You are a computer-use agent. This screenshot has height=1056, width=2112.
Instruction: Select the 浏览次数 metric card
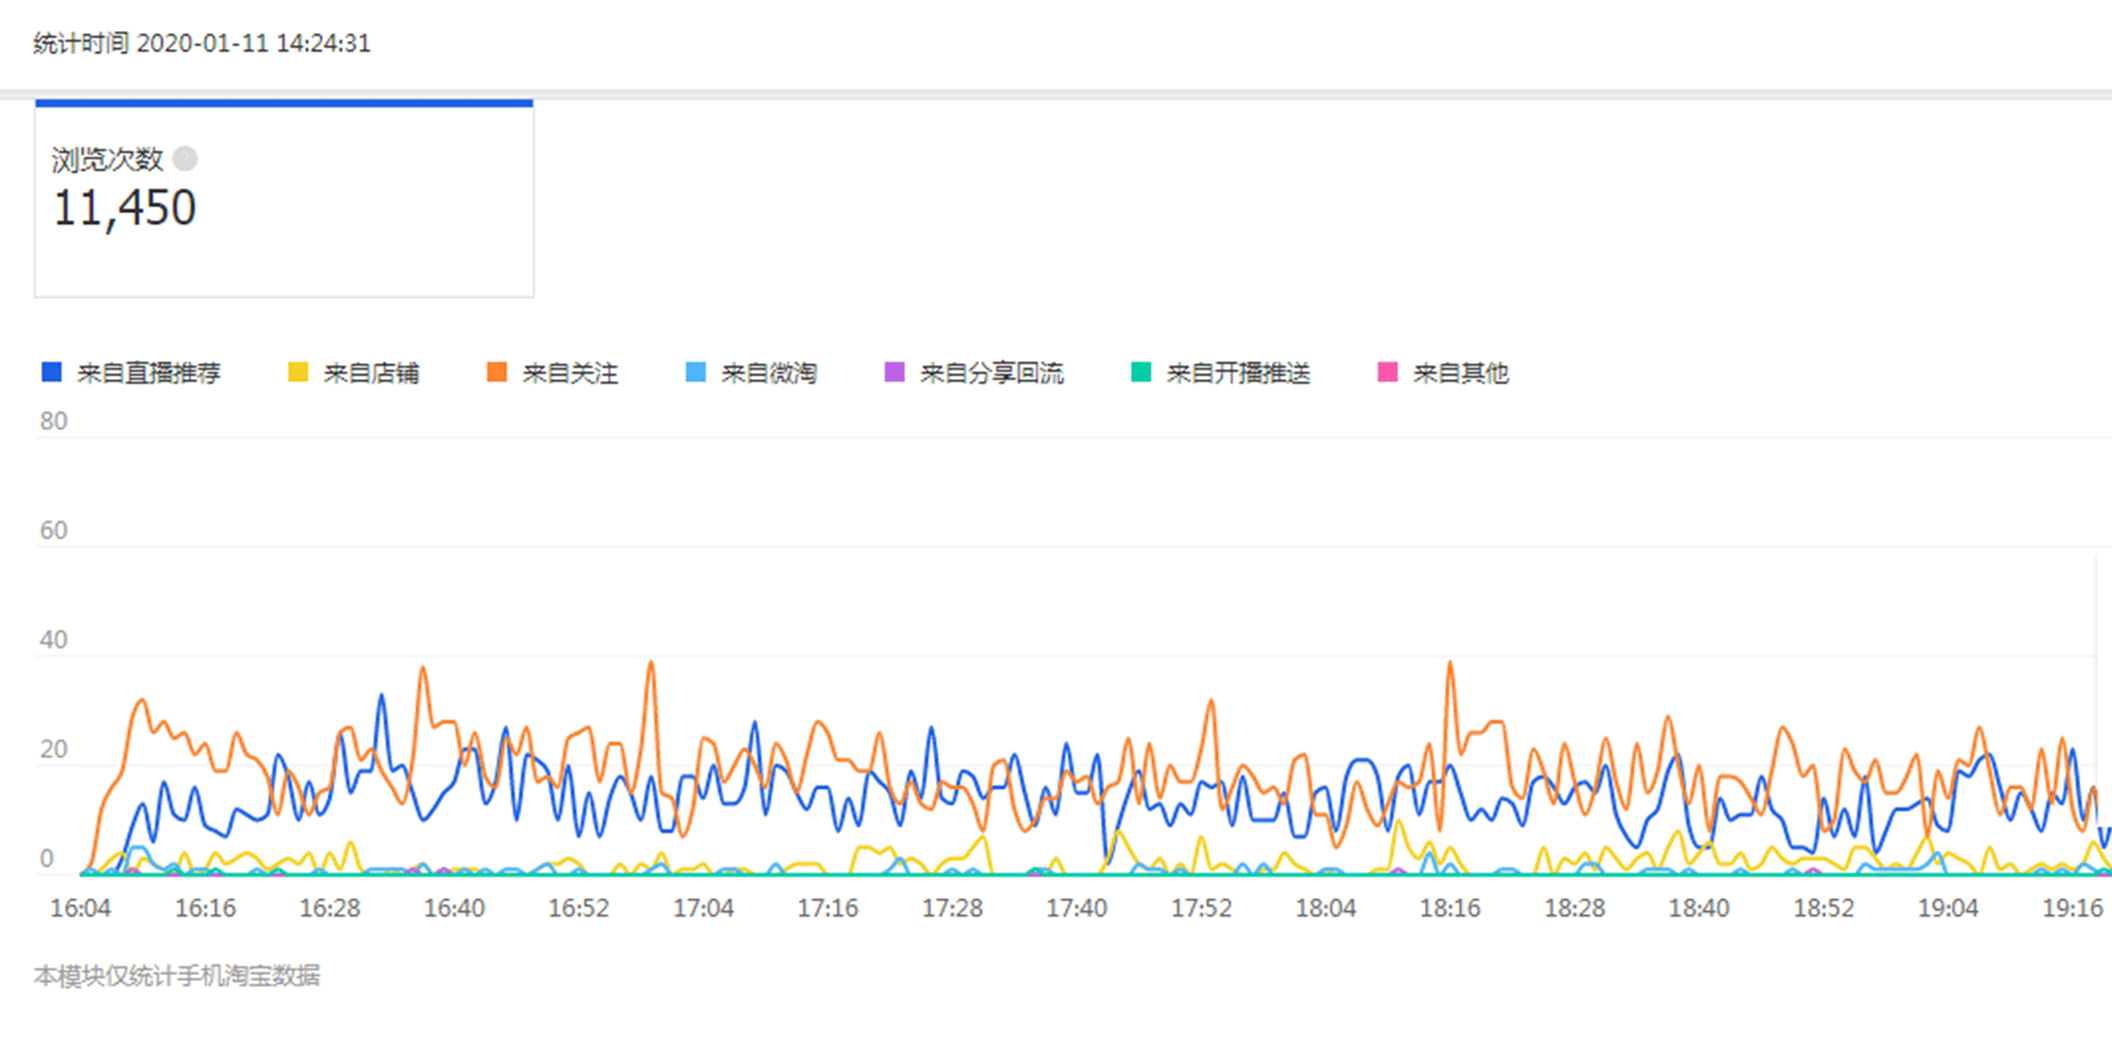click(284, 200)
